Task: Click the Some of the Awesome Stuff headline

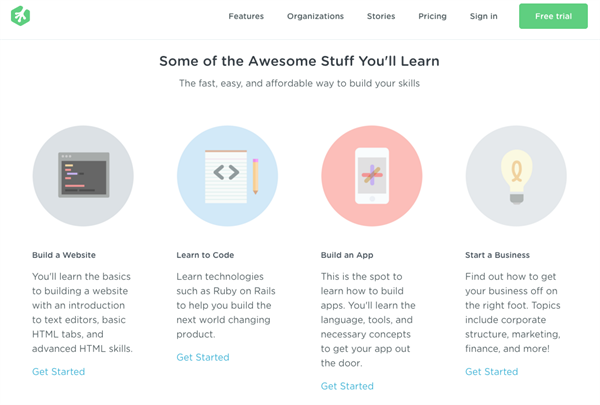Action: (299, 61)
